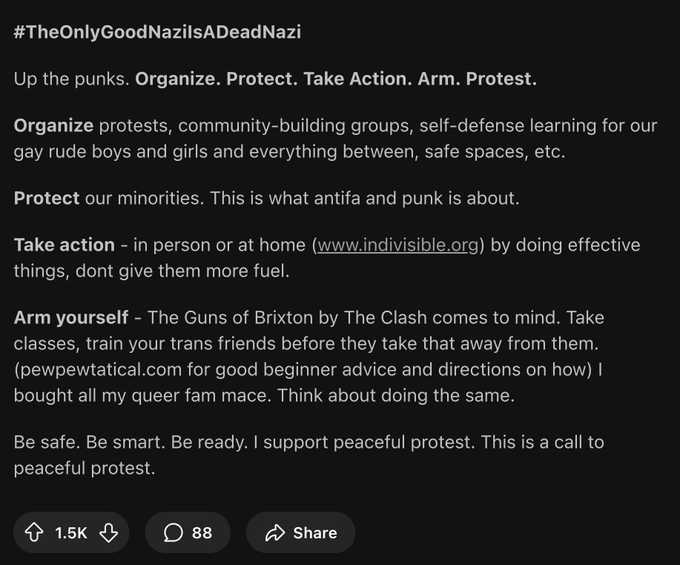Open the 88 comments count
The image size is (680, 565).
pyautogui.click(x=202, y=533)
